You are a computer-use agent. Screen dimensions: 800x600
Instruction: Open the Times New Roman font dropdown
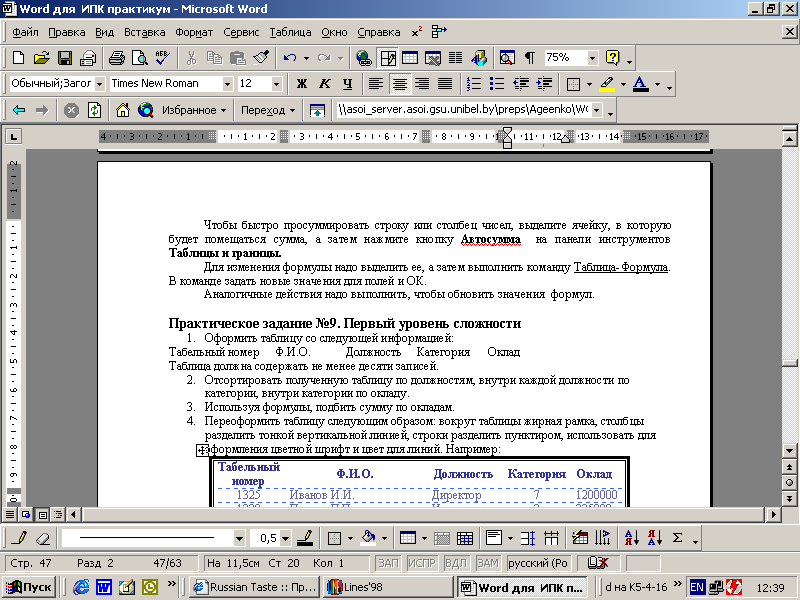coord(228,84)
